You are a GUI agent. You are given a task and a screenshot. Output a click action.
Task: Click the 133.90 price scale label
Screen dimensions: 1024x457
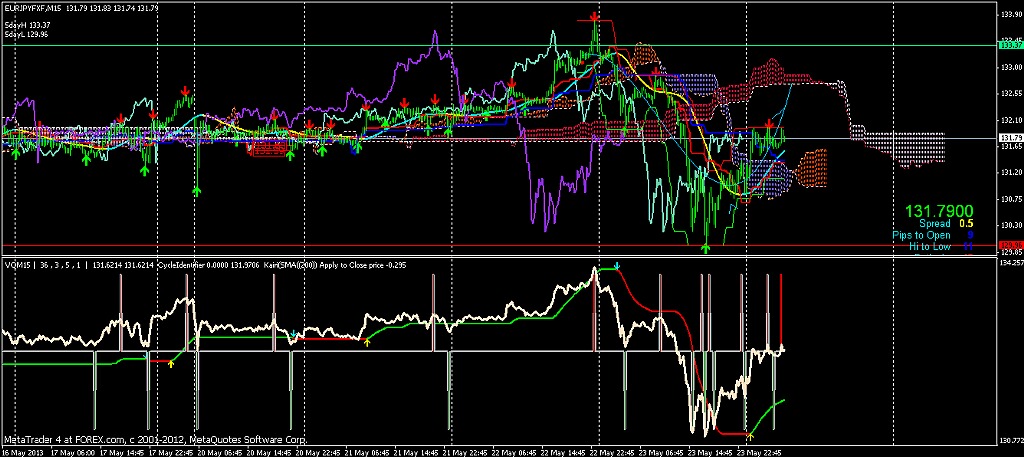coord(1010,14)
